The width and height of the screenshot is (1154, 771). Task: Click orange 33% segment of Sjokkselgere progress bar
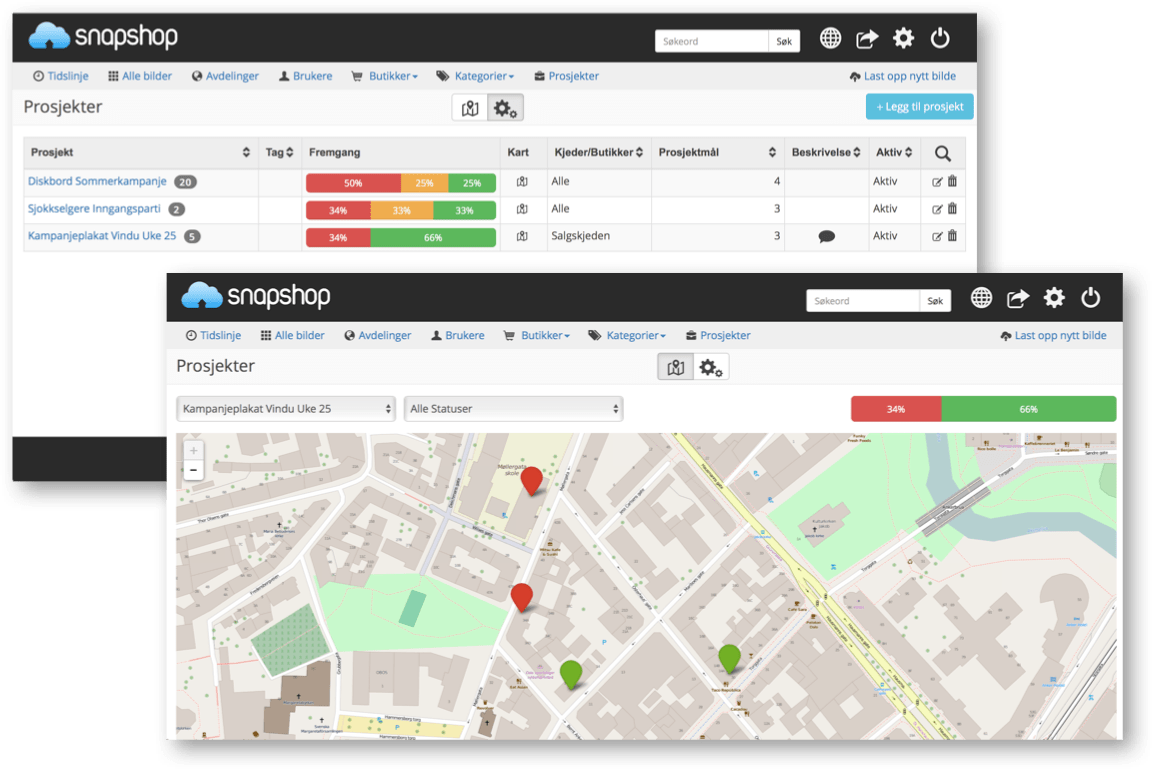coord(402,210)
